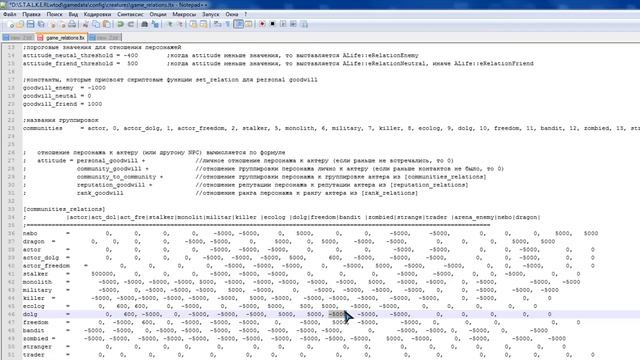This screenshot has height=360, width=640.
Task: Click the Zoom Out toolbar icon
Action: [x=180, y=24]
